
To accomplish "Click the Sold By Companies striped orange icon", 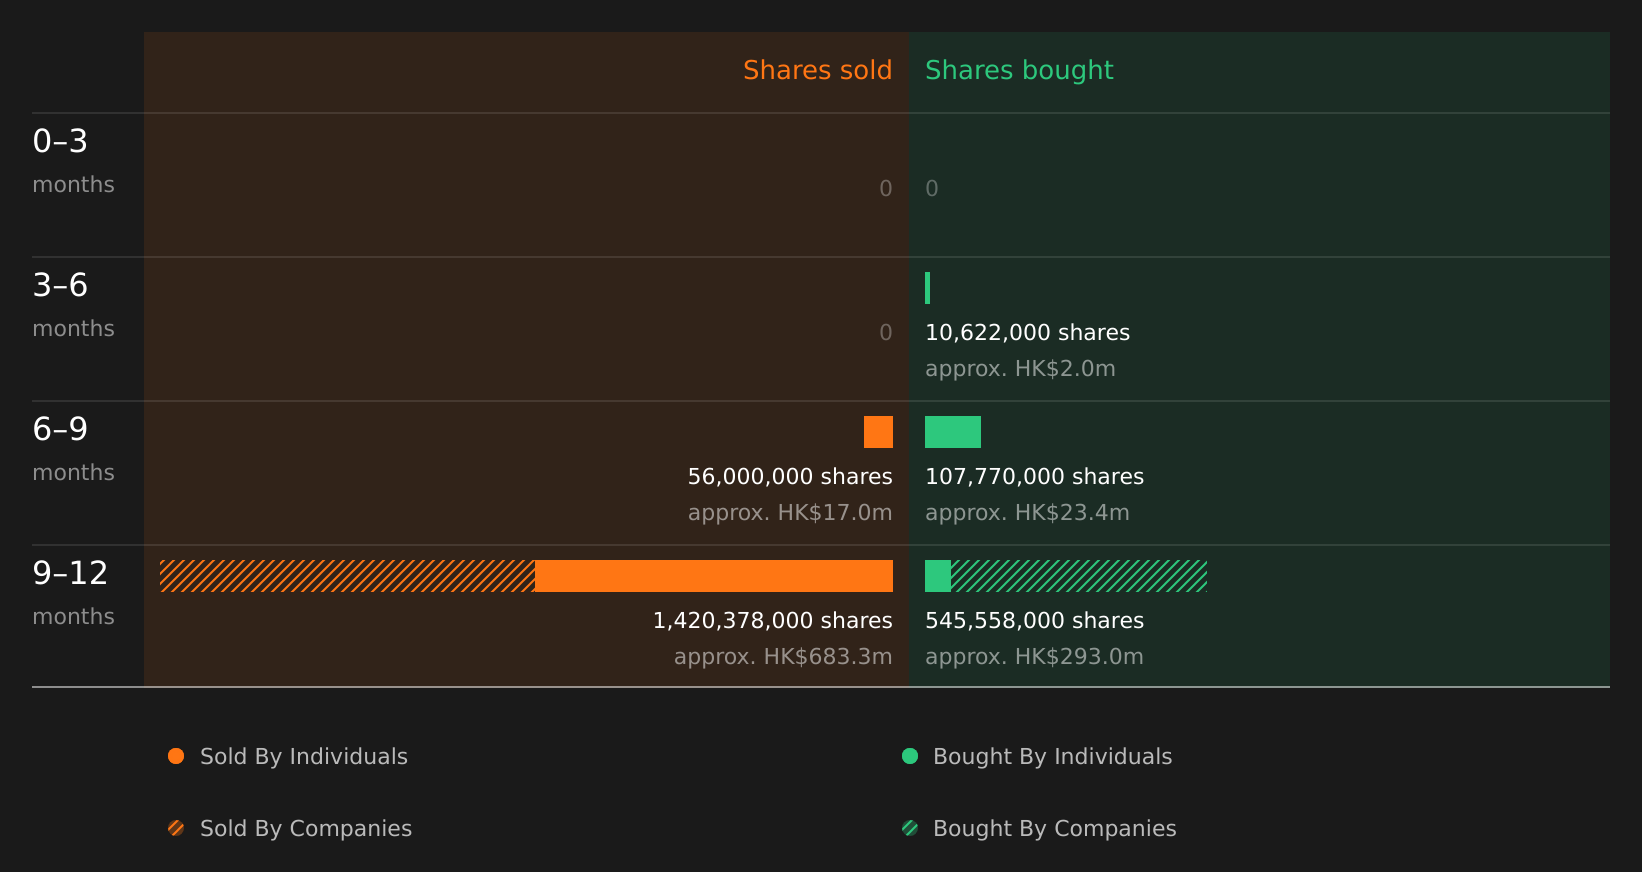I will (x=176, y=828).
